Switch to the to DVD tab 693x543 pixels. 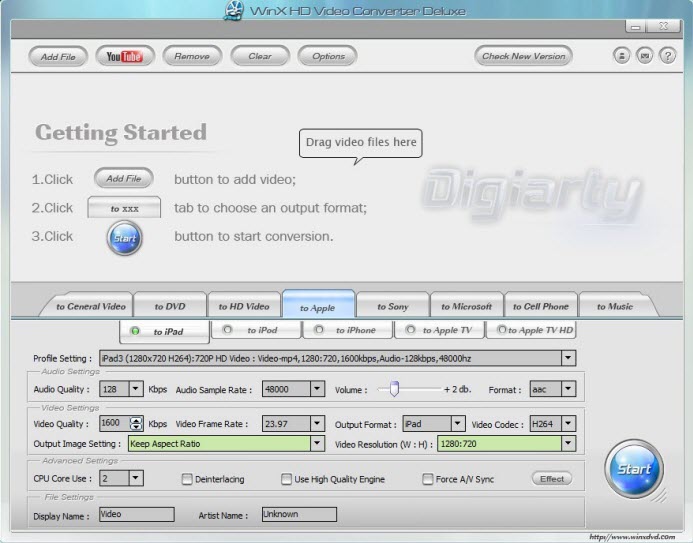tap(170, 306)
